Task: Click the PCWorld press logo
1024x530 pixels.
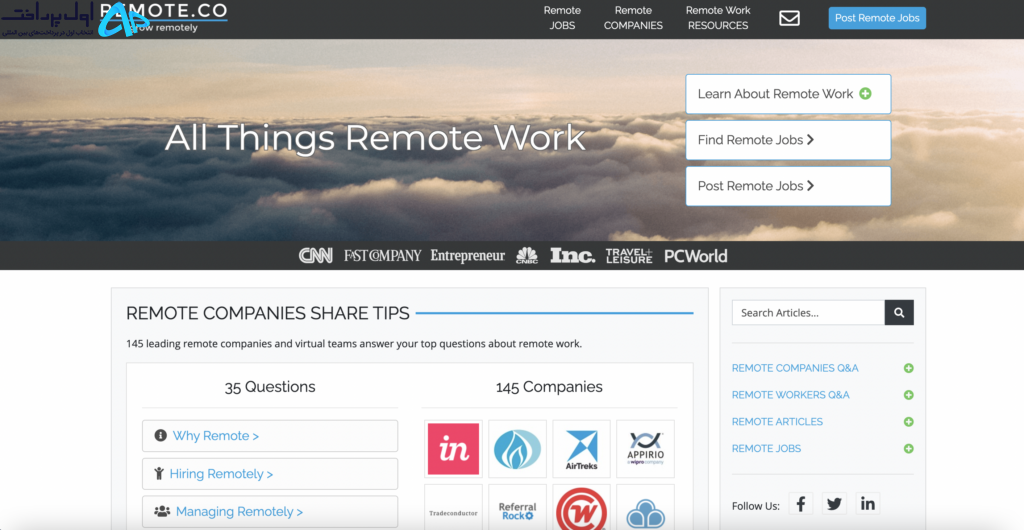Action: coord(696,256)
